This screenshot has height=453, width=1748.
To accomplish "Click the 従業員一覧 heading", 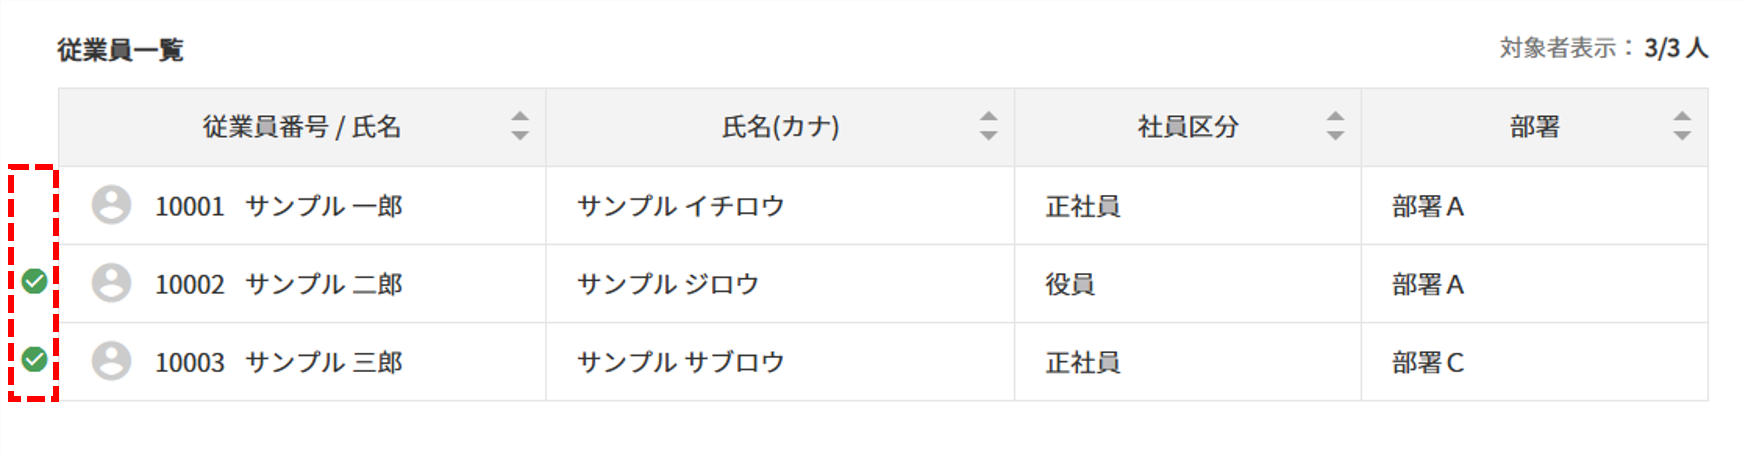I will (120, 50).
